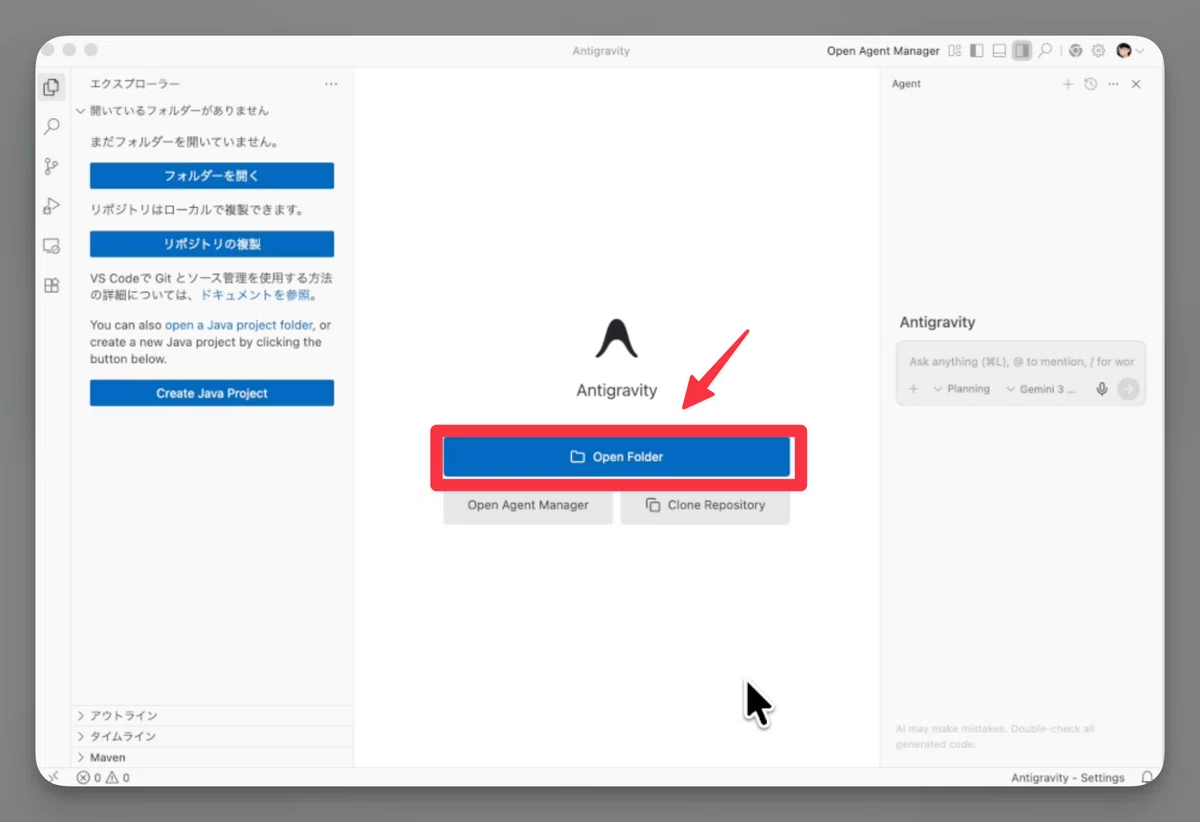
Task: Click Antigravity - Settings in status bar
Action: [1067, 778]
